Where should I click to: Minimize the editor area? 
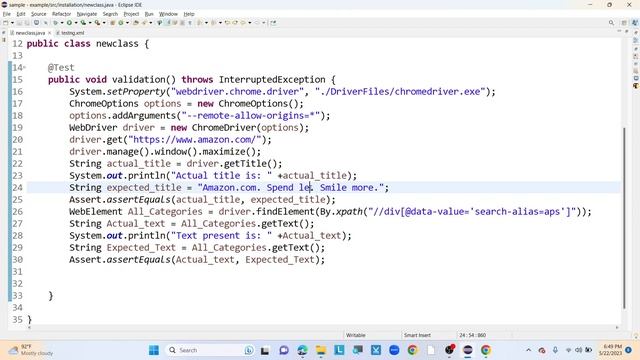click(x=619, y=31)
